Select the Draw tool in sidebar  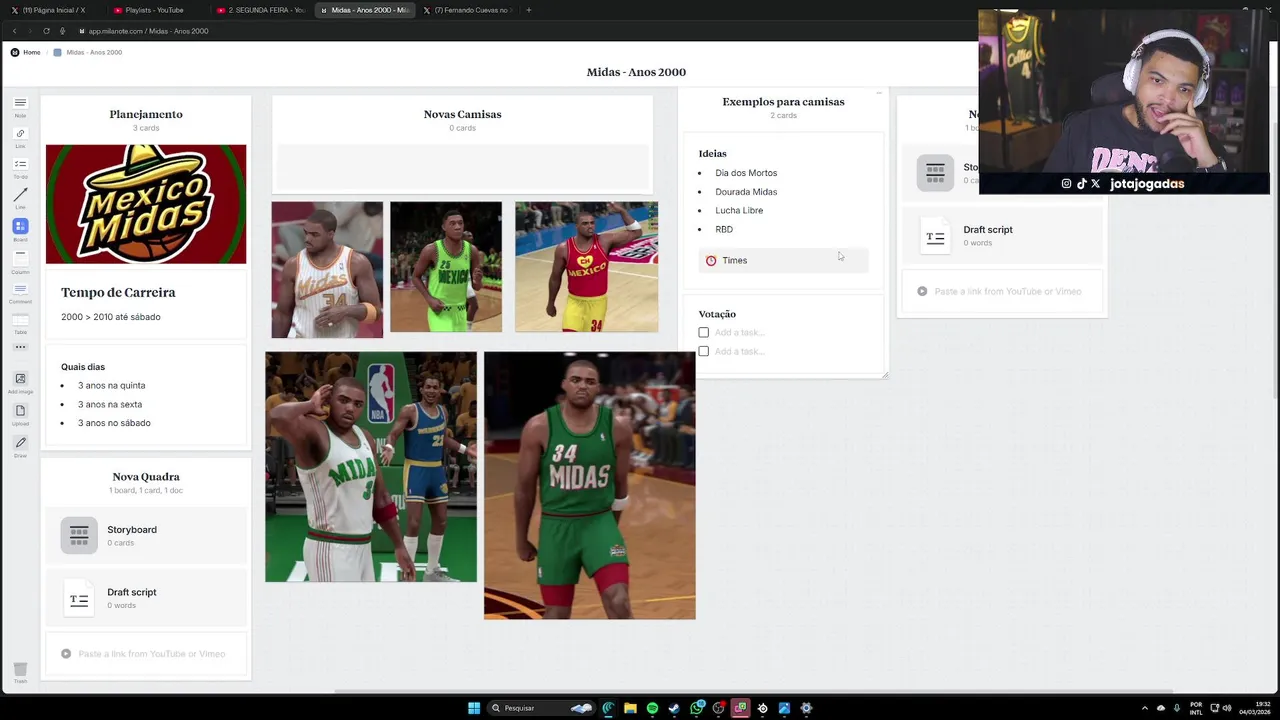click(x=20, y=446)
